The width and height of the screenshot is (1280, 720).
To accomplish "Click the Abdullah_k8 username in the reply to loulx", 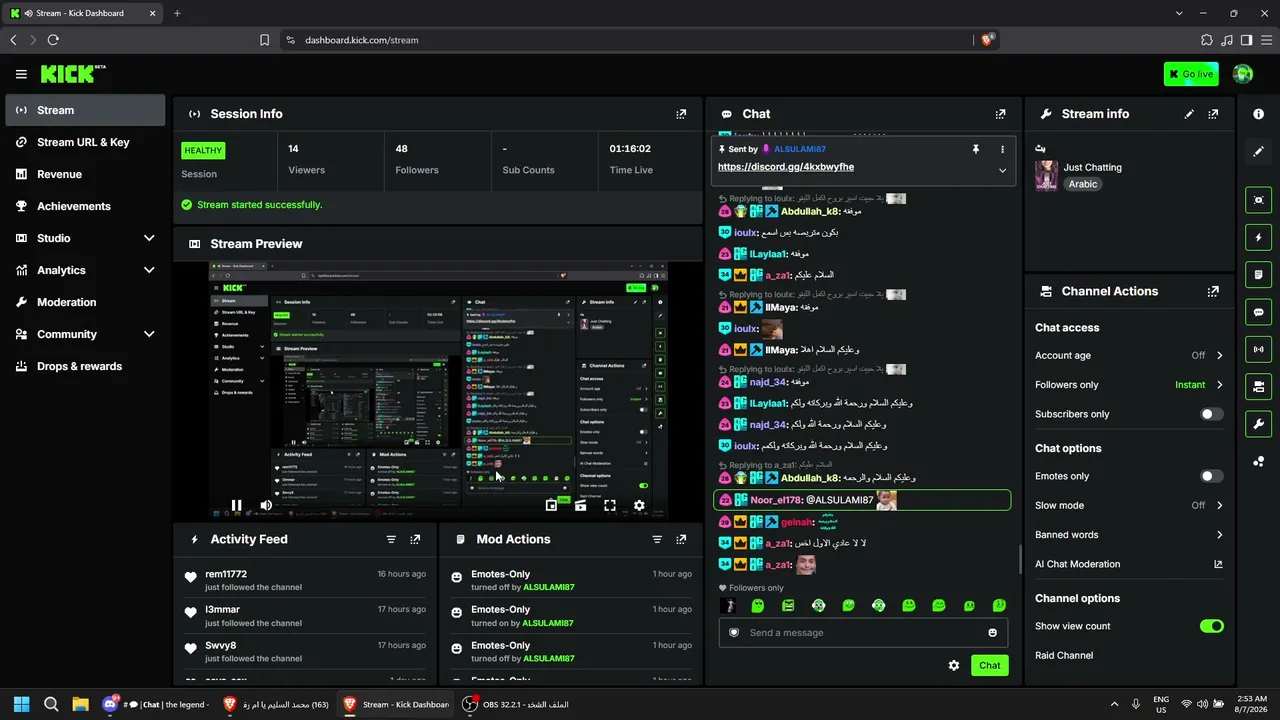I will (x=809, y=211).
